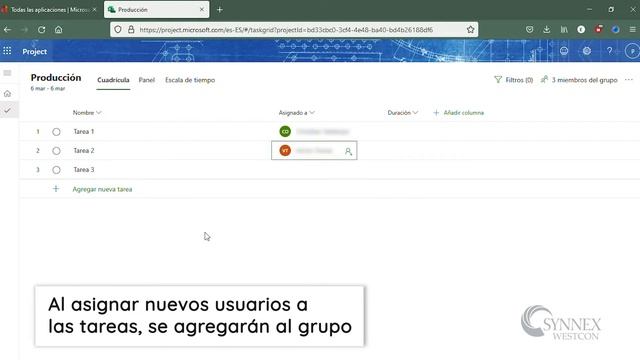Expand the Duración column dropdown

[x=415, y=113]
